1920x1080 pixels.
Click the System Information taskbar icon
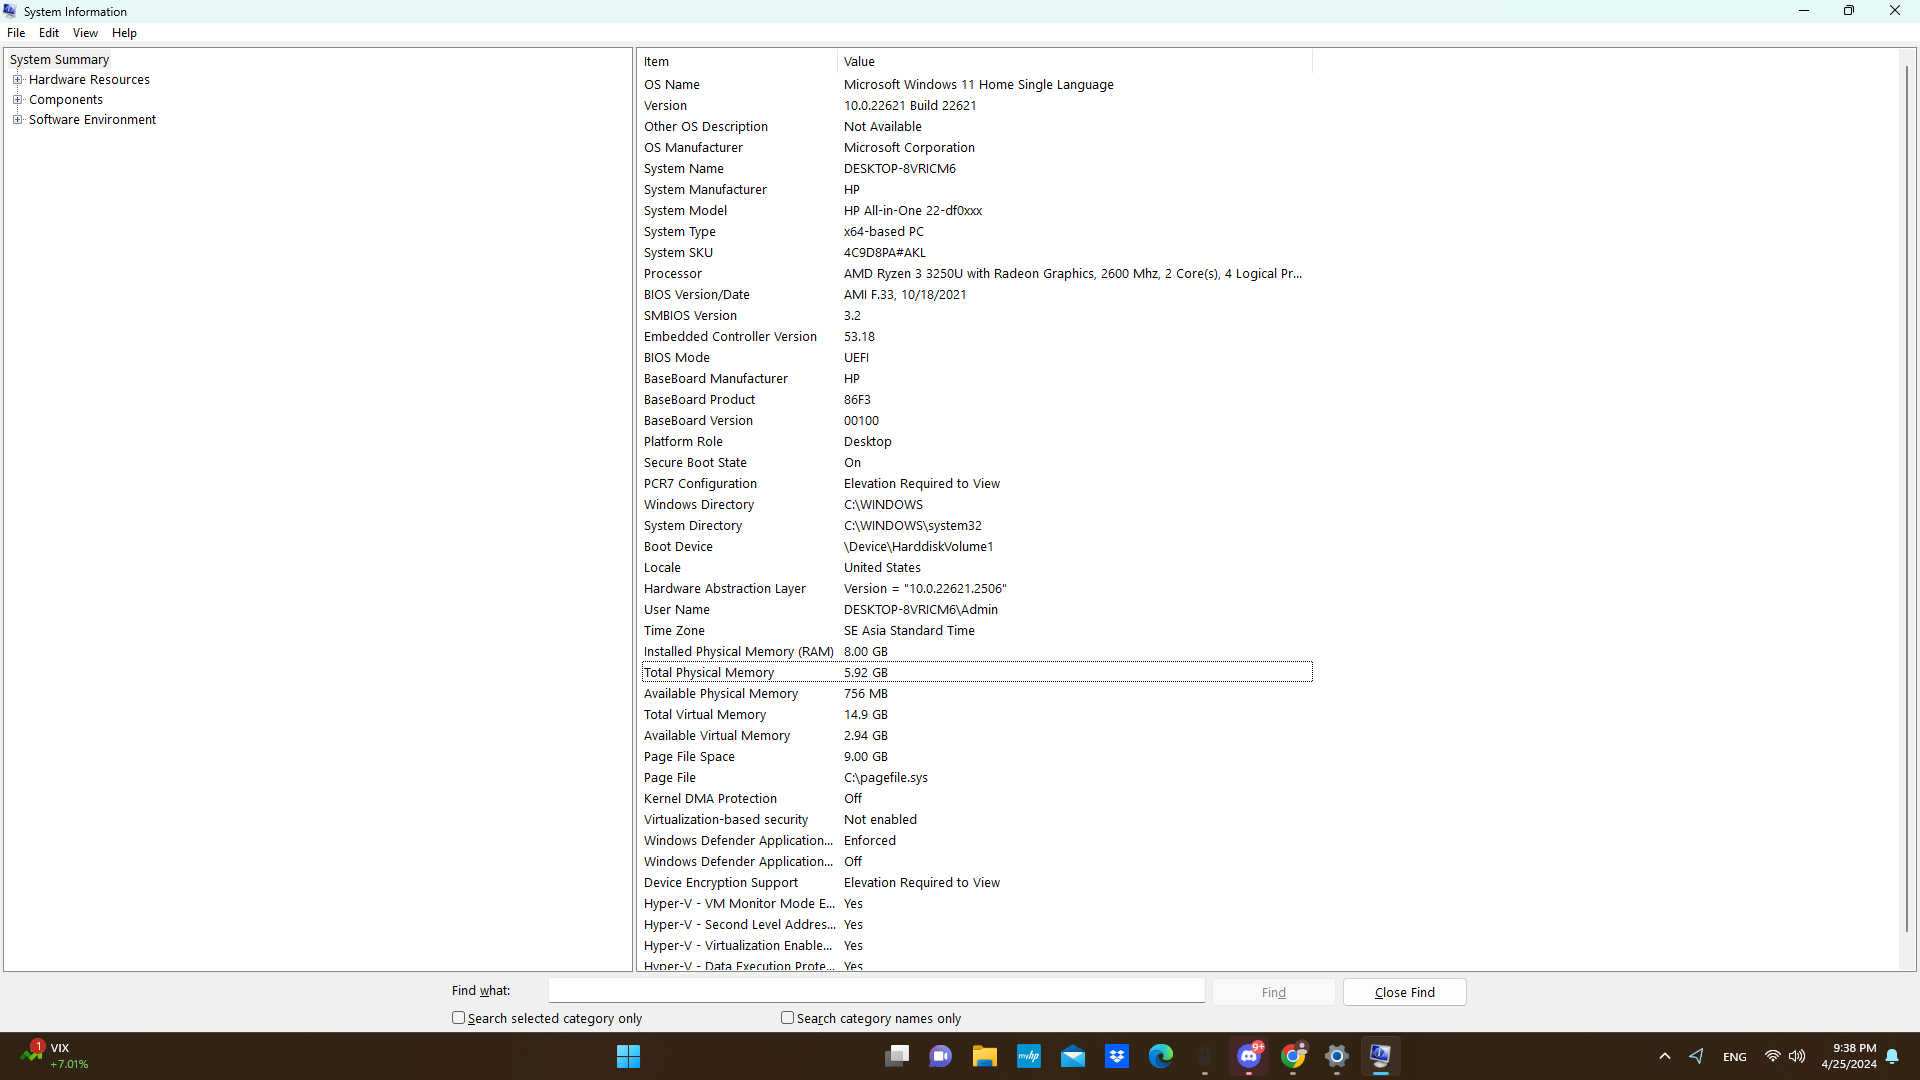tap(1380, 1056)
